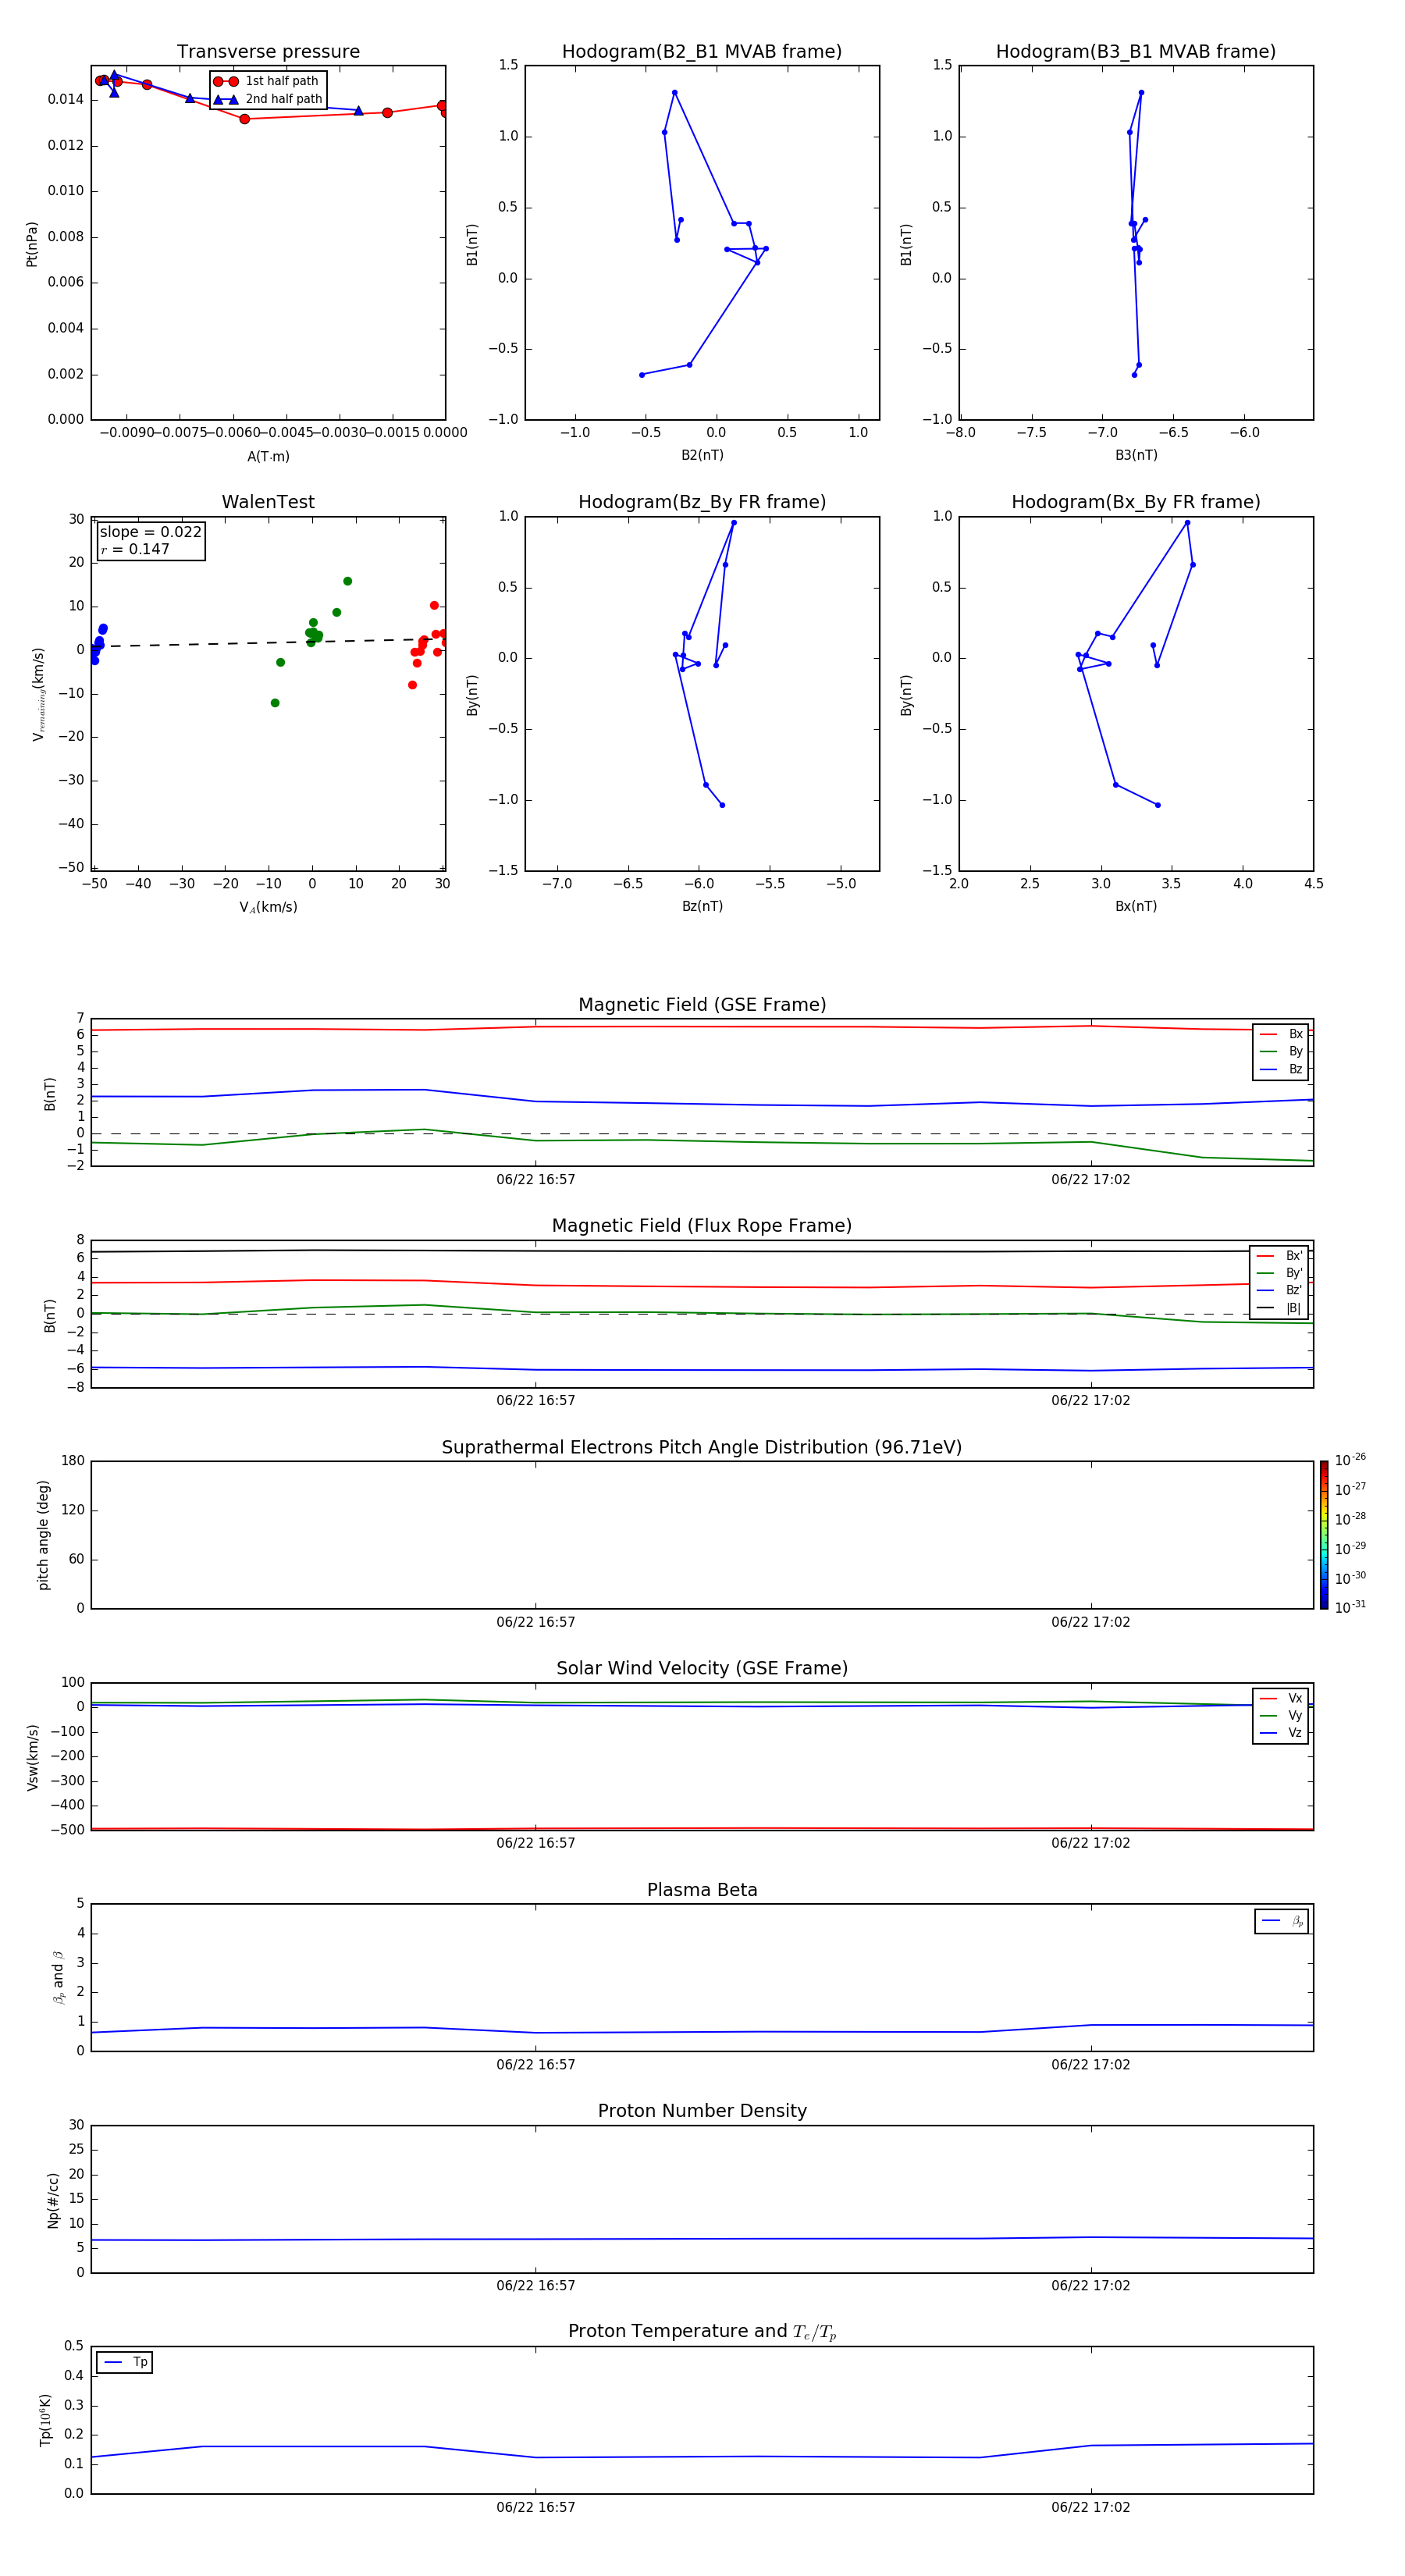Click the 'Bz' legend entry in GSE plot
1405x2576 pixels.
click(x=1281, y=1069)
